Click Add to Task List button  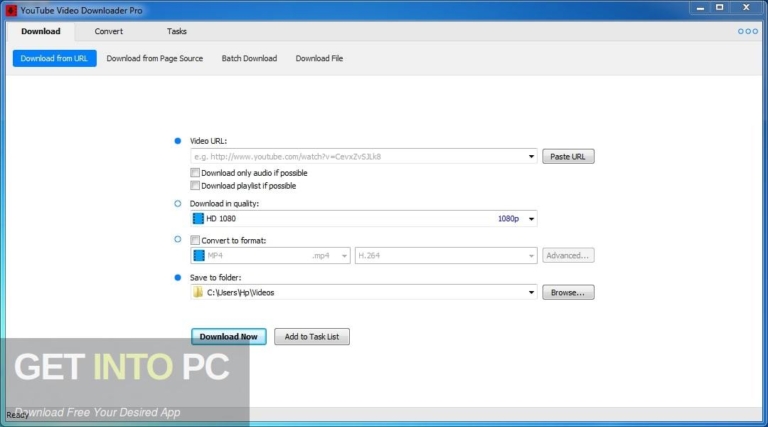tap(312, 337)
